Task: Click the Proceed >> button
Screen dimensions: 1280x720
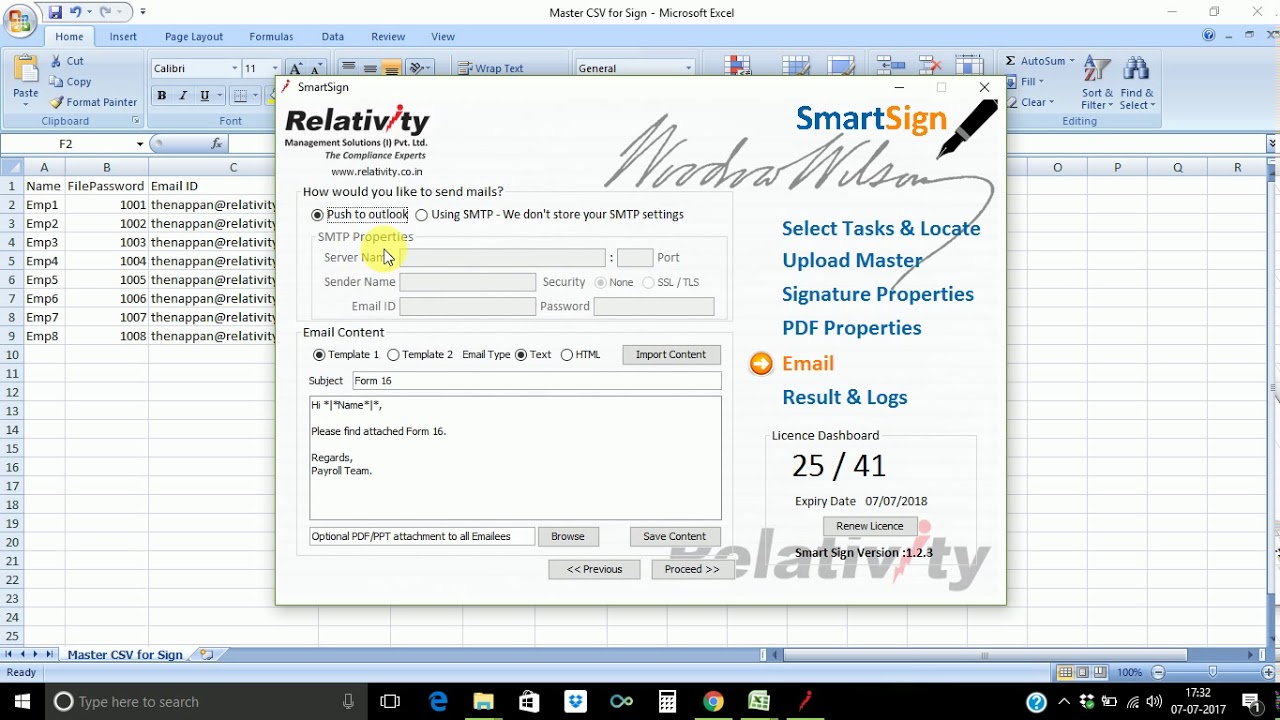Action: pyautogui.click(x=692, y=570)
